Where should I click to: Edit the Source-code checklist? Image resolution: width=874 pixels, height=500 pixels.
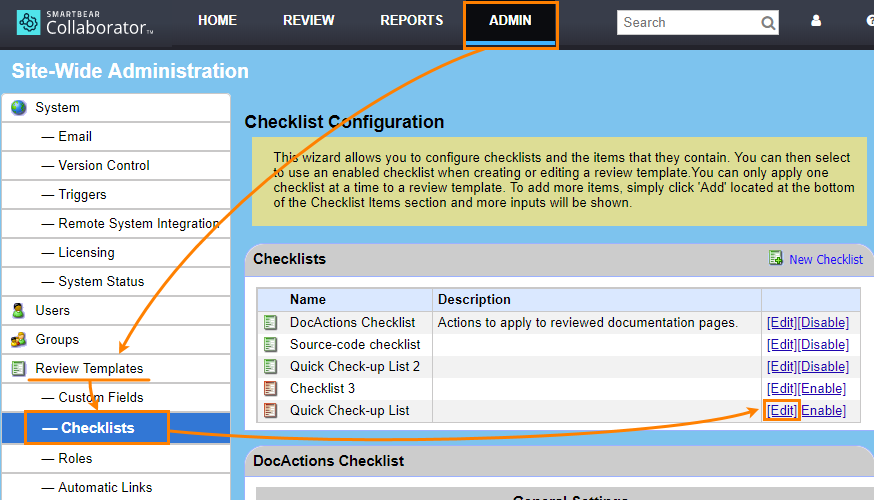[781, 344]
